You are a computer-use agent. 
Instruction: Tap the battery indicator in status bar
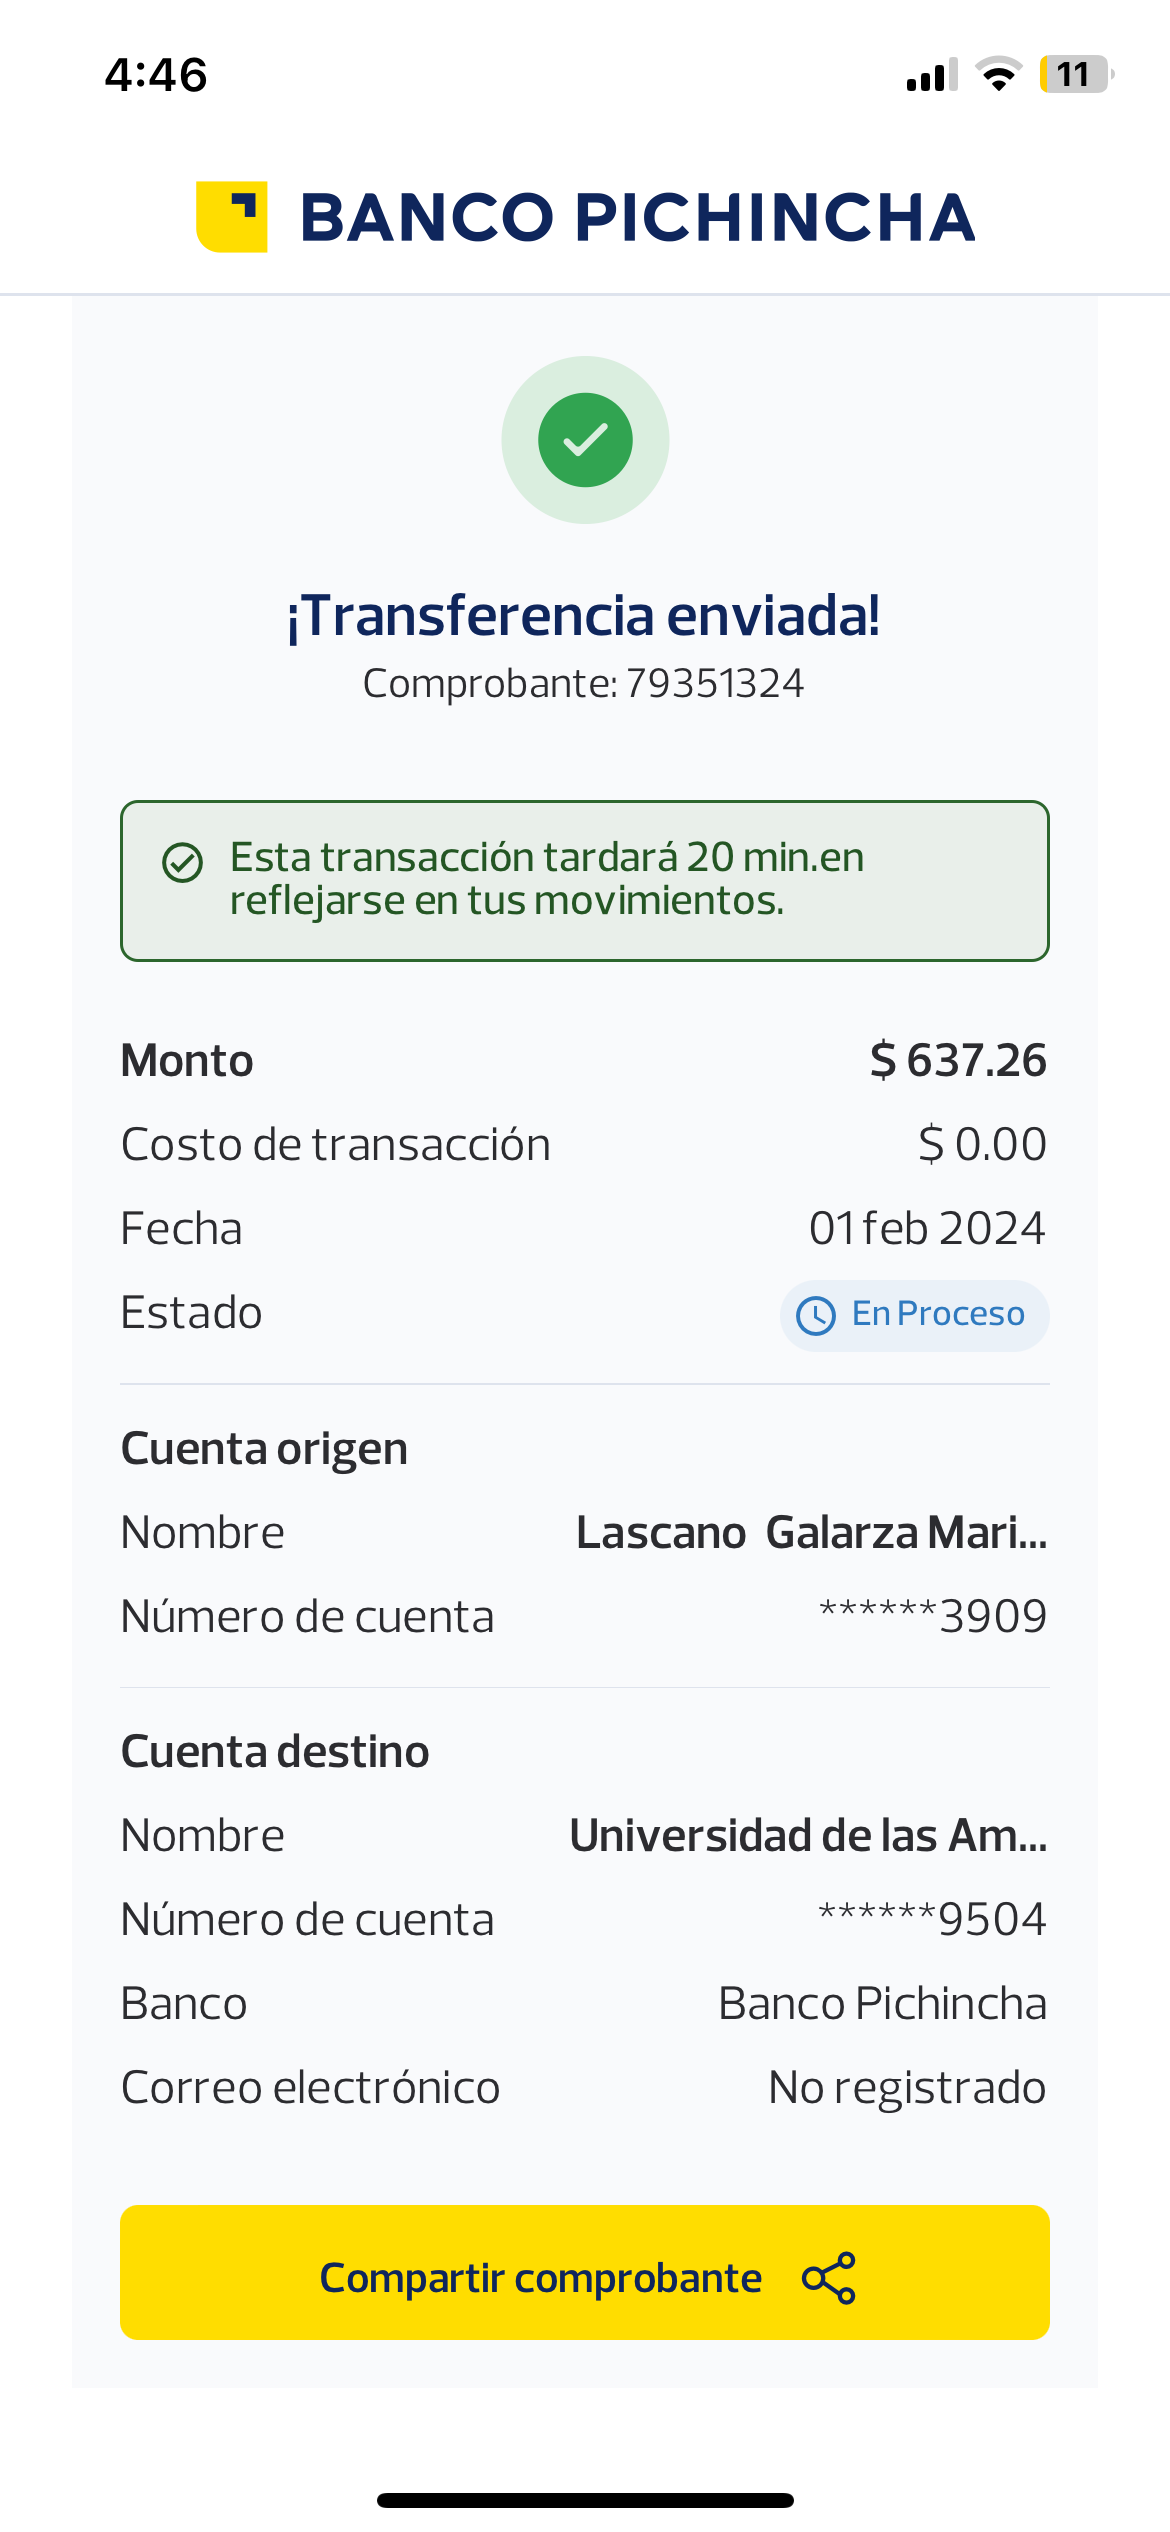tap(1075, 75)
